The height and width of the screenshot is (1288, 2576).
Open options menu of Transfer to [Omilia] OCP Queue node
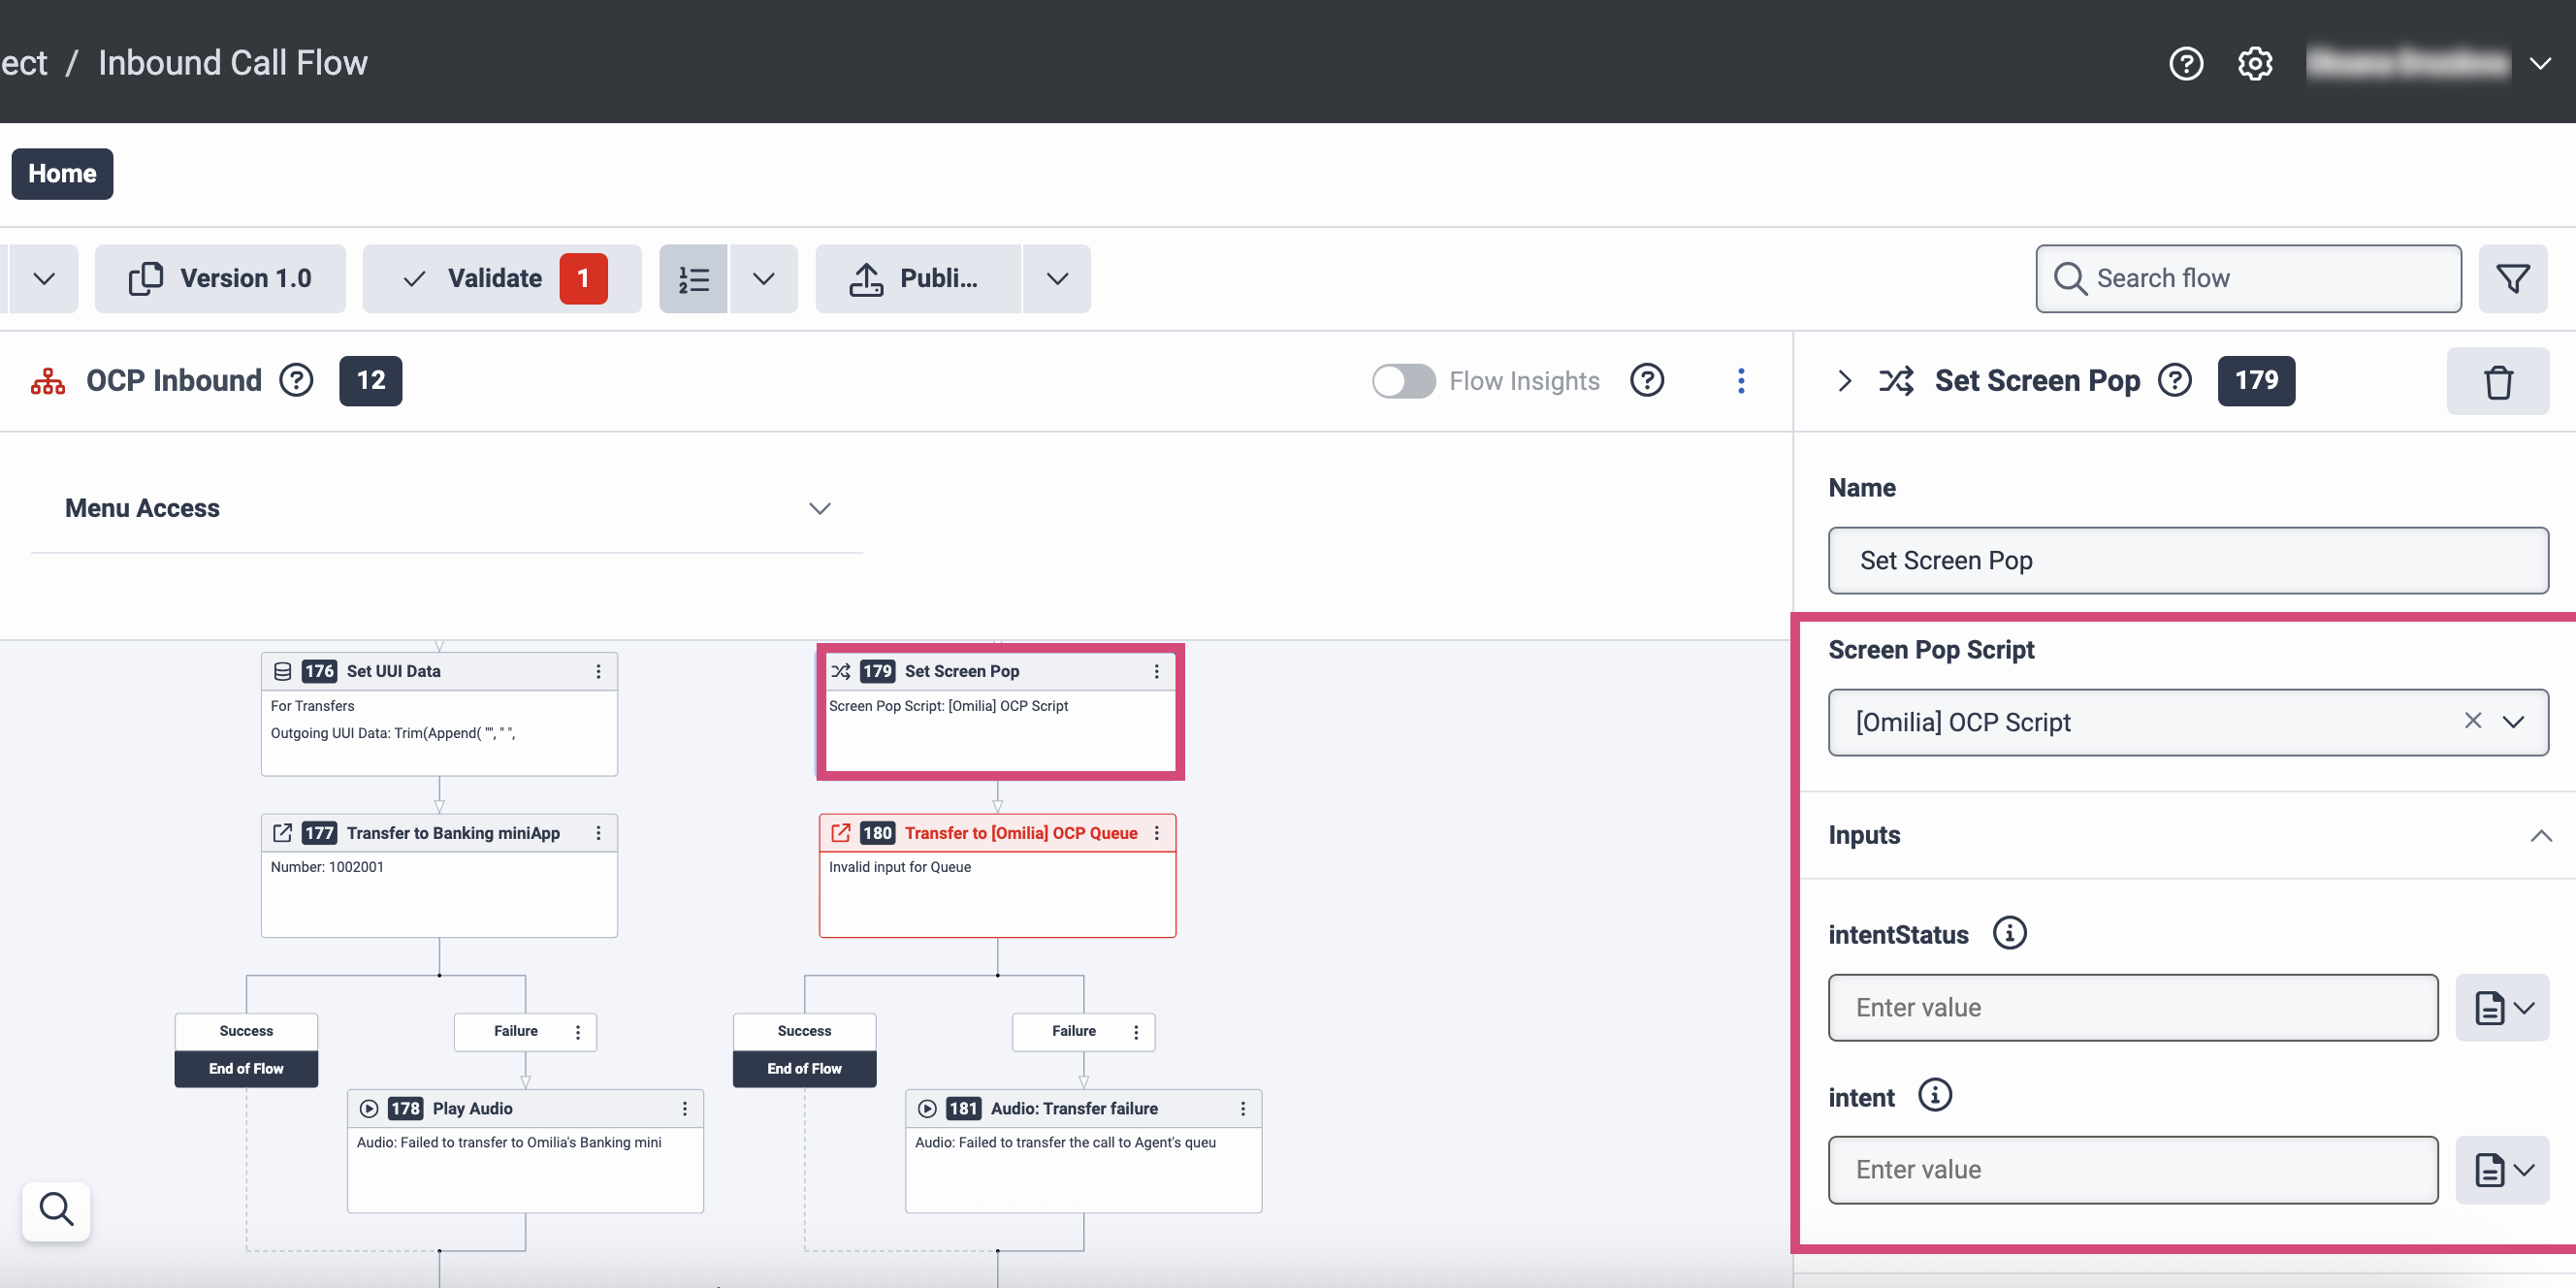pyautogui.click(x=1157, y=833)
